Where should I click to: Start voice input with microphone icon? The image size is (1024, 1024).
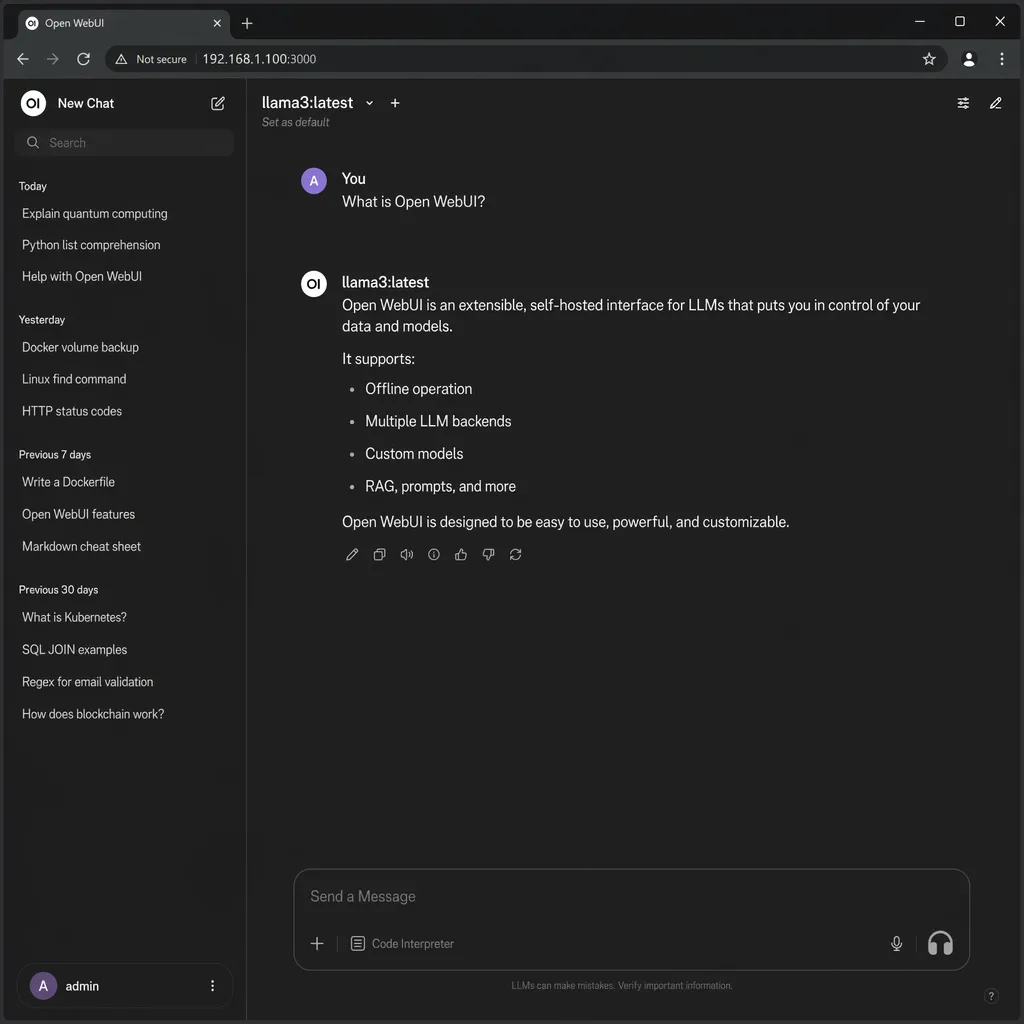click(x=897, y=943)
